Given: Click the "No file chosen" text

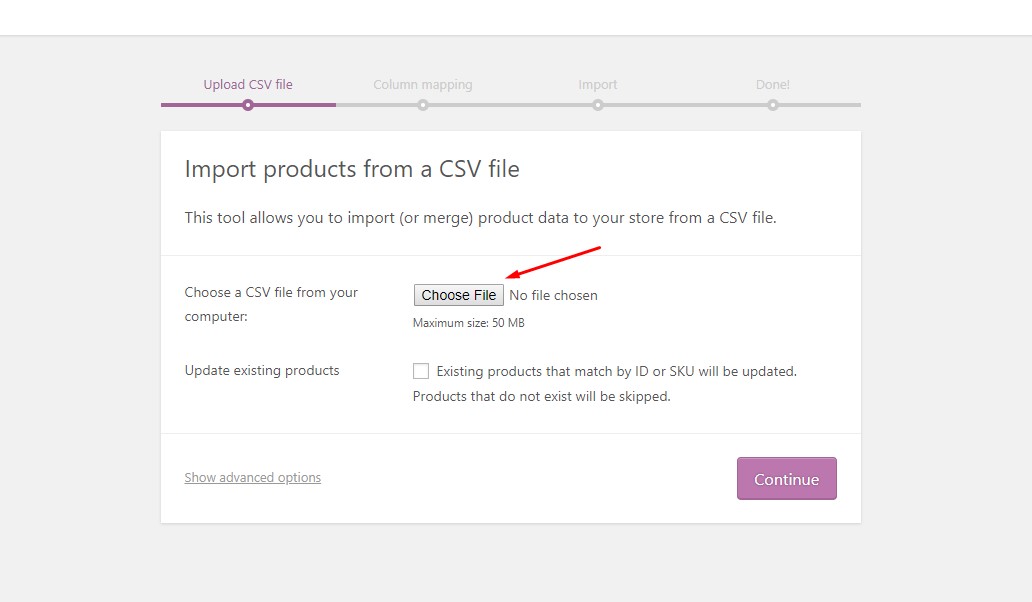Looking at the screenshot, I should pos(553,295).
